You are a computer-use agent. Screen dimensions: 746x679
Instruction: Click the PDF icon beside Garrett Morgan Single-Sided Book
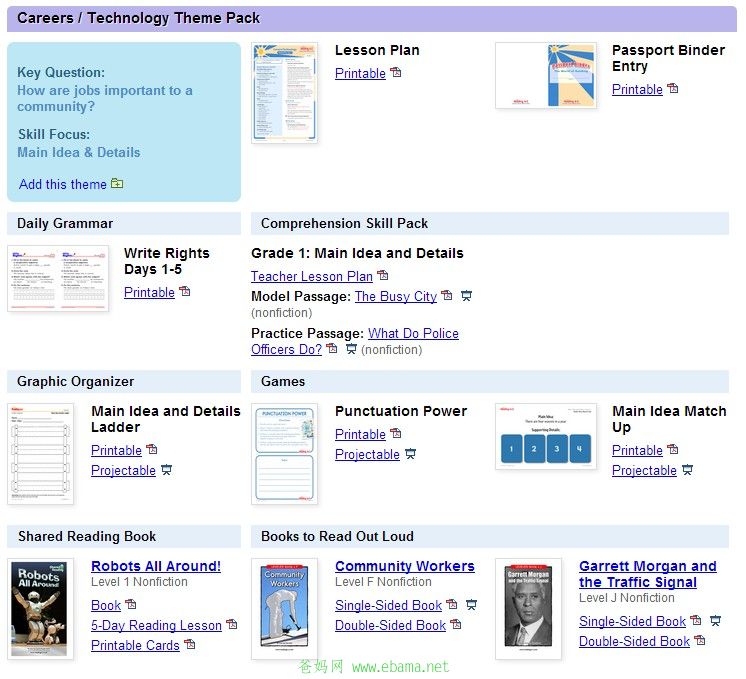(696, 620)
